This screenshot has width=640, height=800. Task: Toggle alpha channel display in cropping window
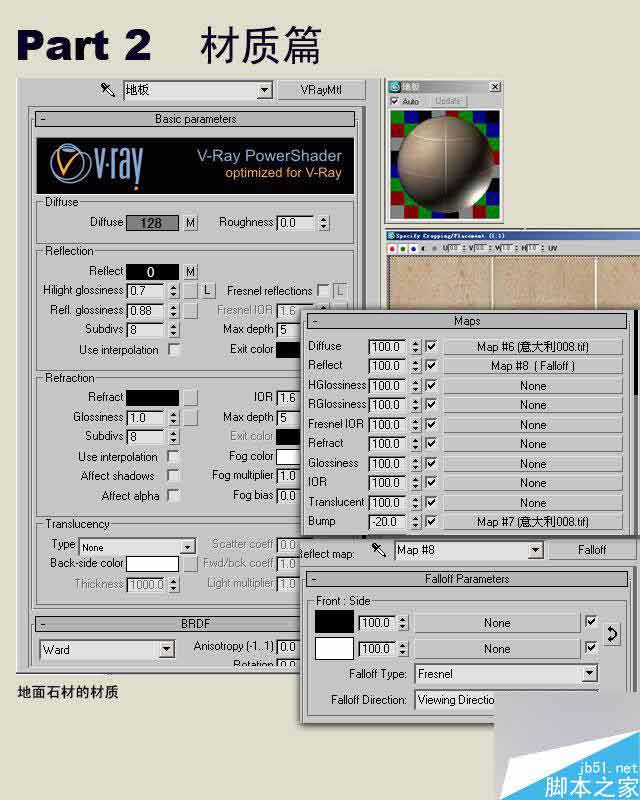(x=423, y=248)
